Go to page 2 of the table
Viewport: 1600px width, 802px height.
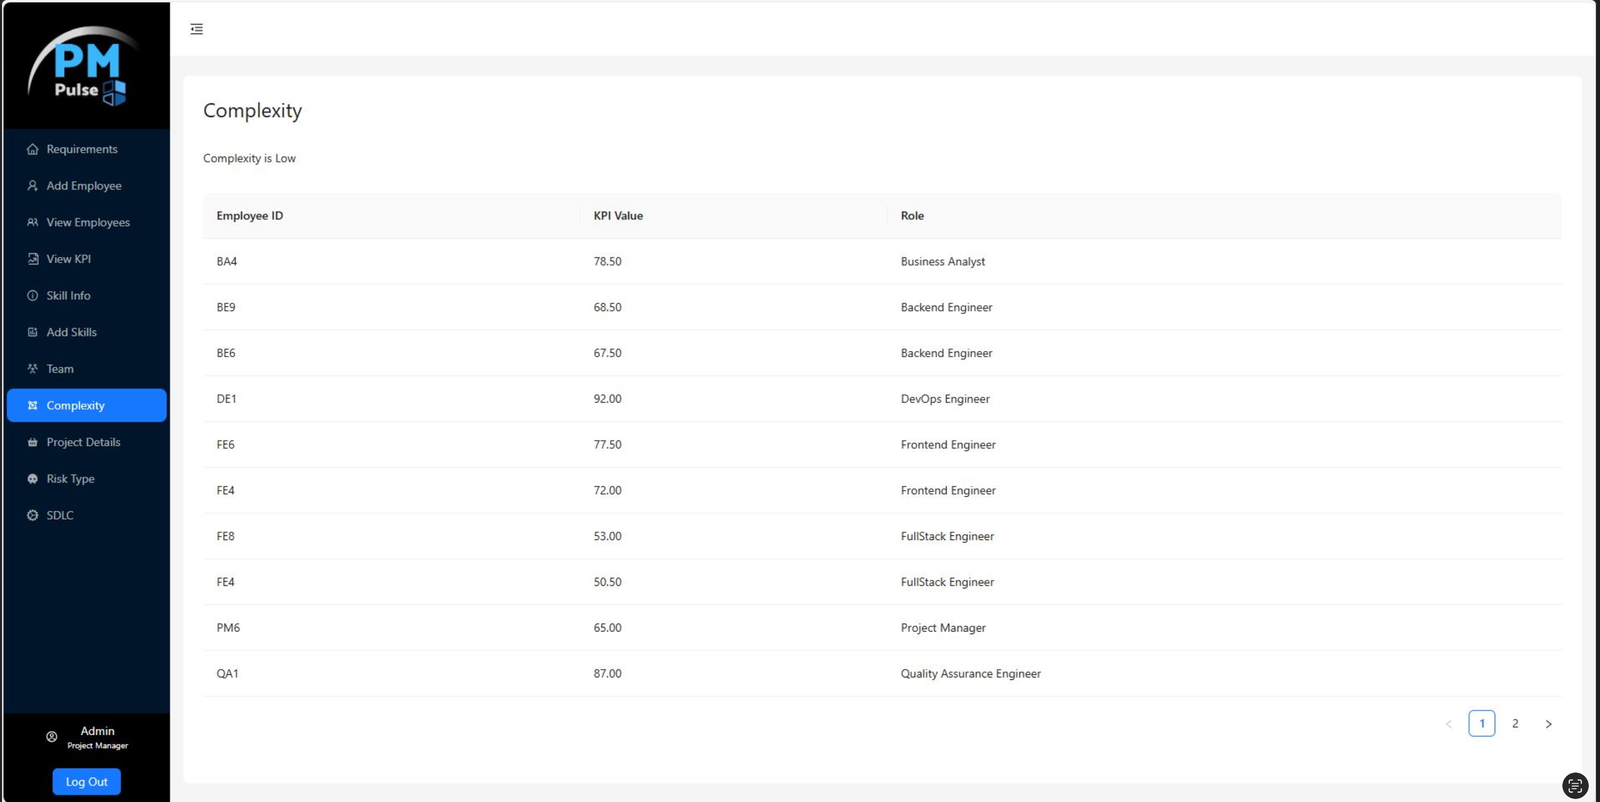[1515, 724]
